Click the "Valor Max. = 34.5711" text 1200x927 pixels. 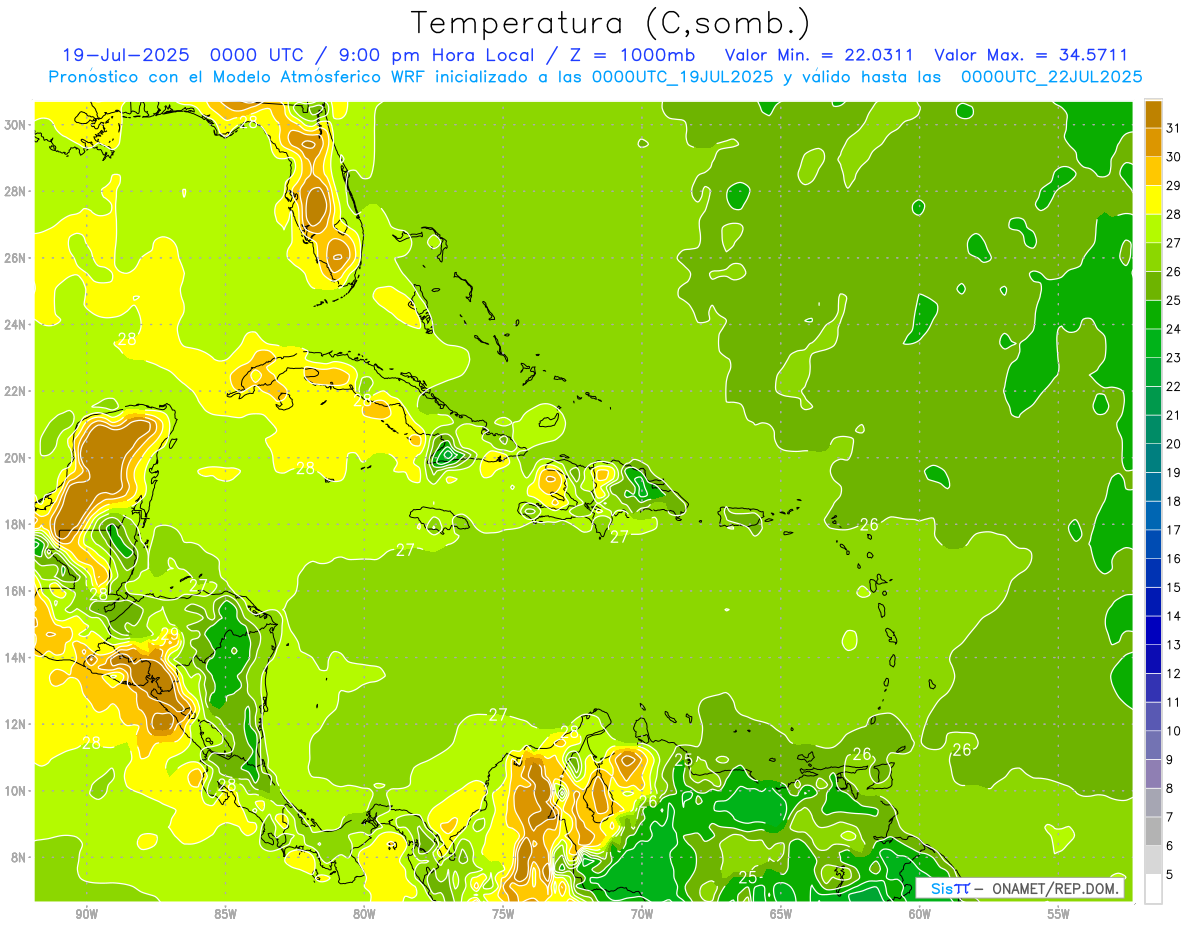(1031, 55)
